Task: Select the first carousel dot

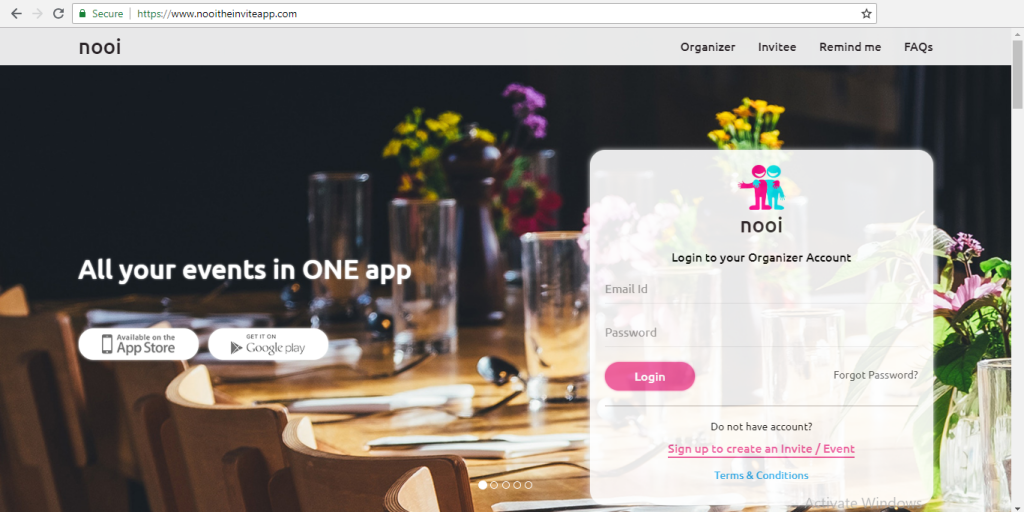Action: (x=483, y=485)
